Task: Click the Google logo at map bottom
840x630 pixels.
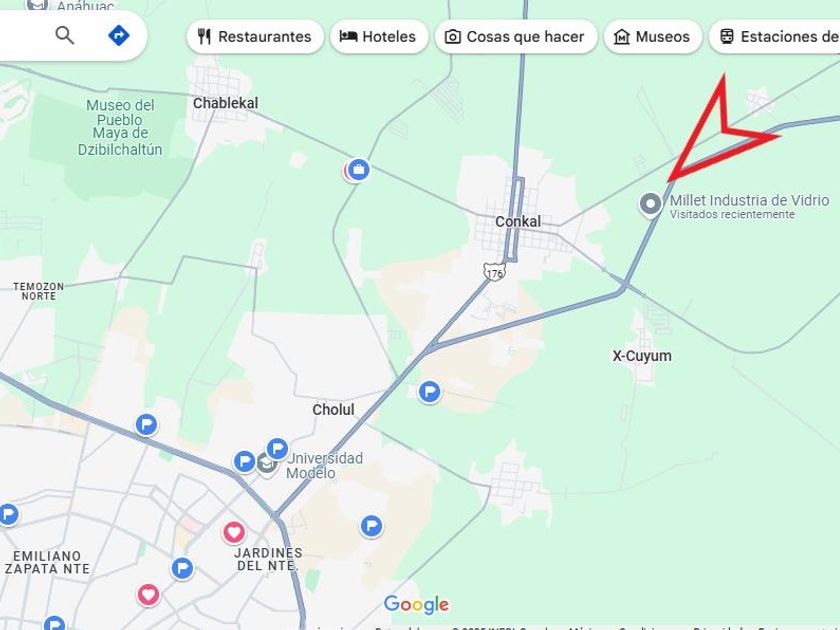Action: (416, 605)
